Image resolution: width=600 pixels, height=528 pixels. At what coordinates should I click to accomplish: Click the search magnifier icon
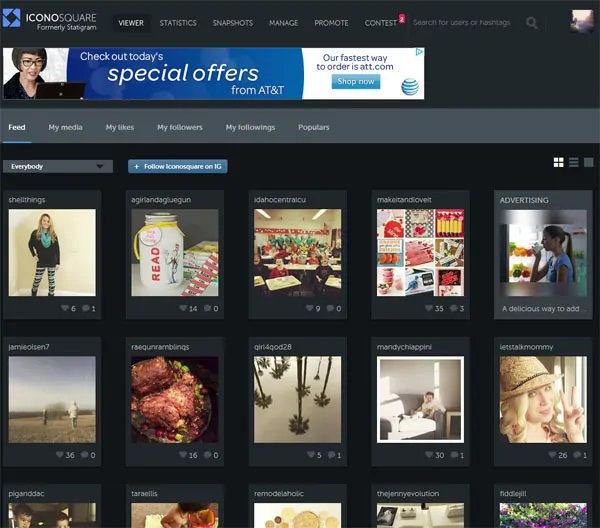click(x=532, y=23)
